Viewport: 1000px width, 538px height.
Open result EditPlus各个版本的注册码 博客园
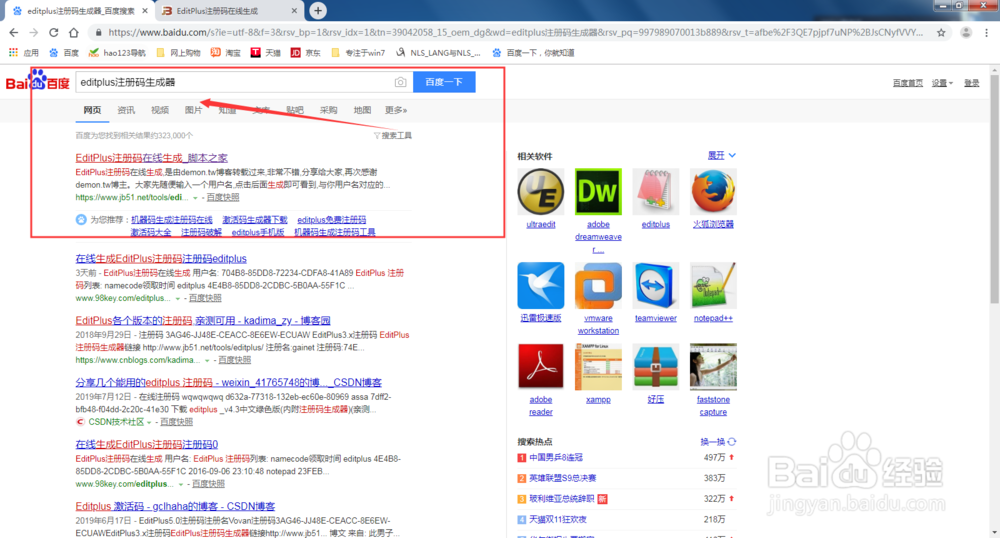[203, 320]
